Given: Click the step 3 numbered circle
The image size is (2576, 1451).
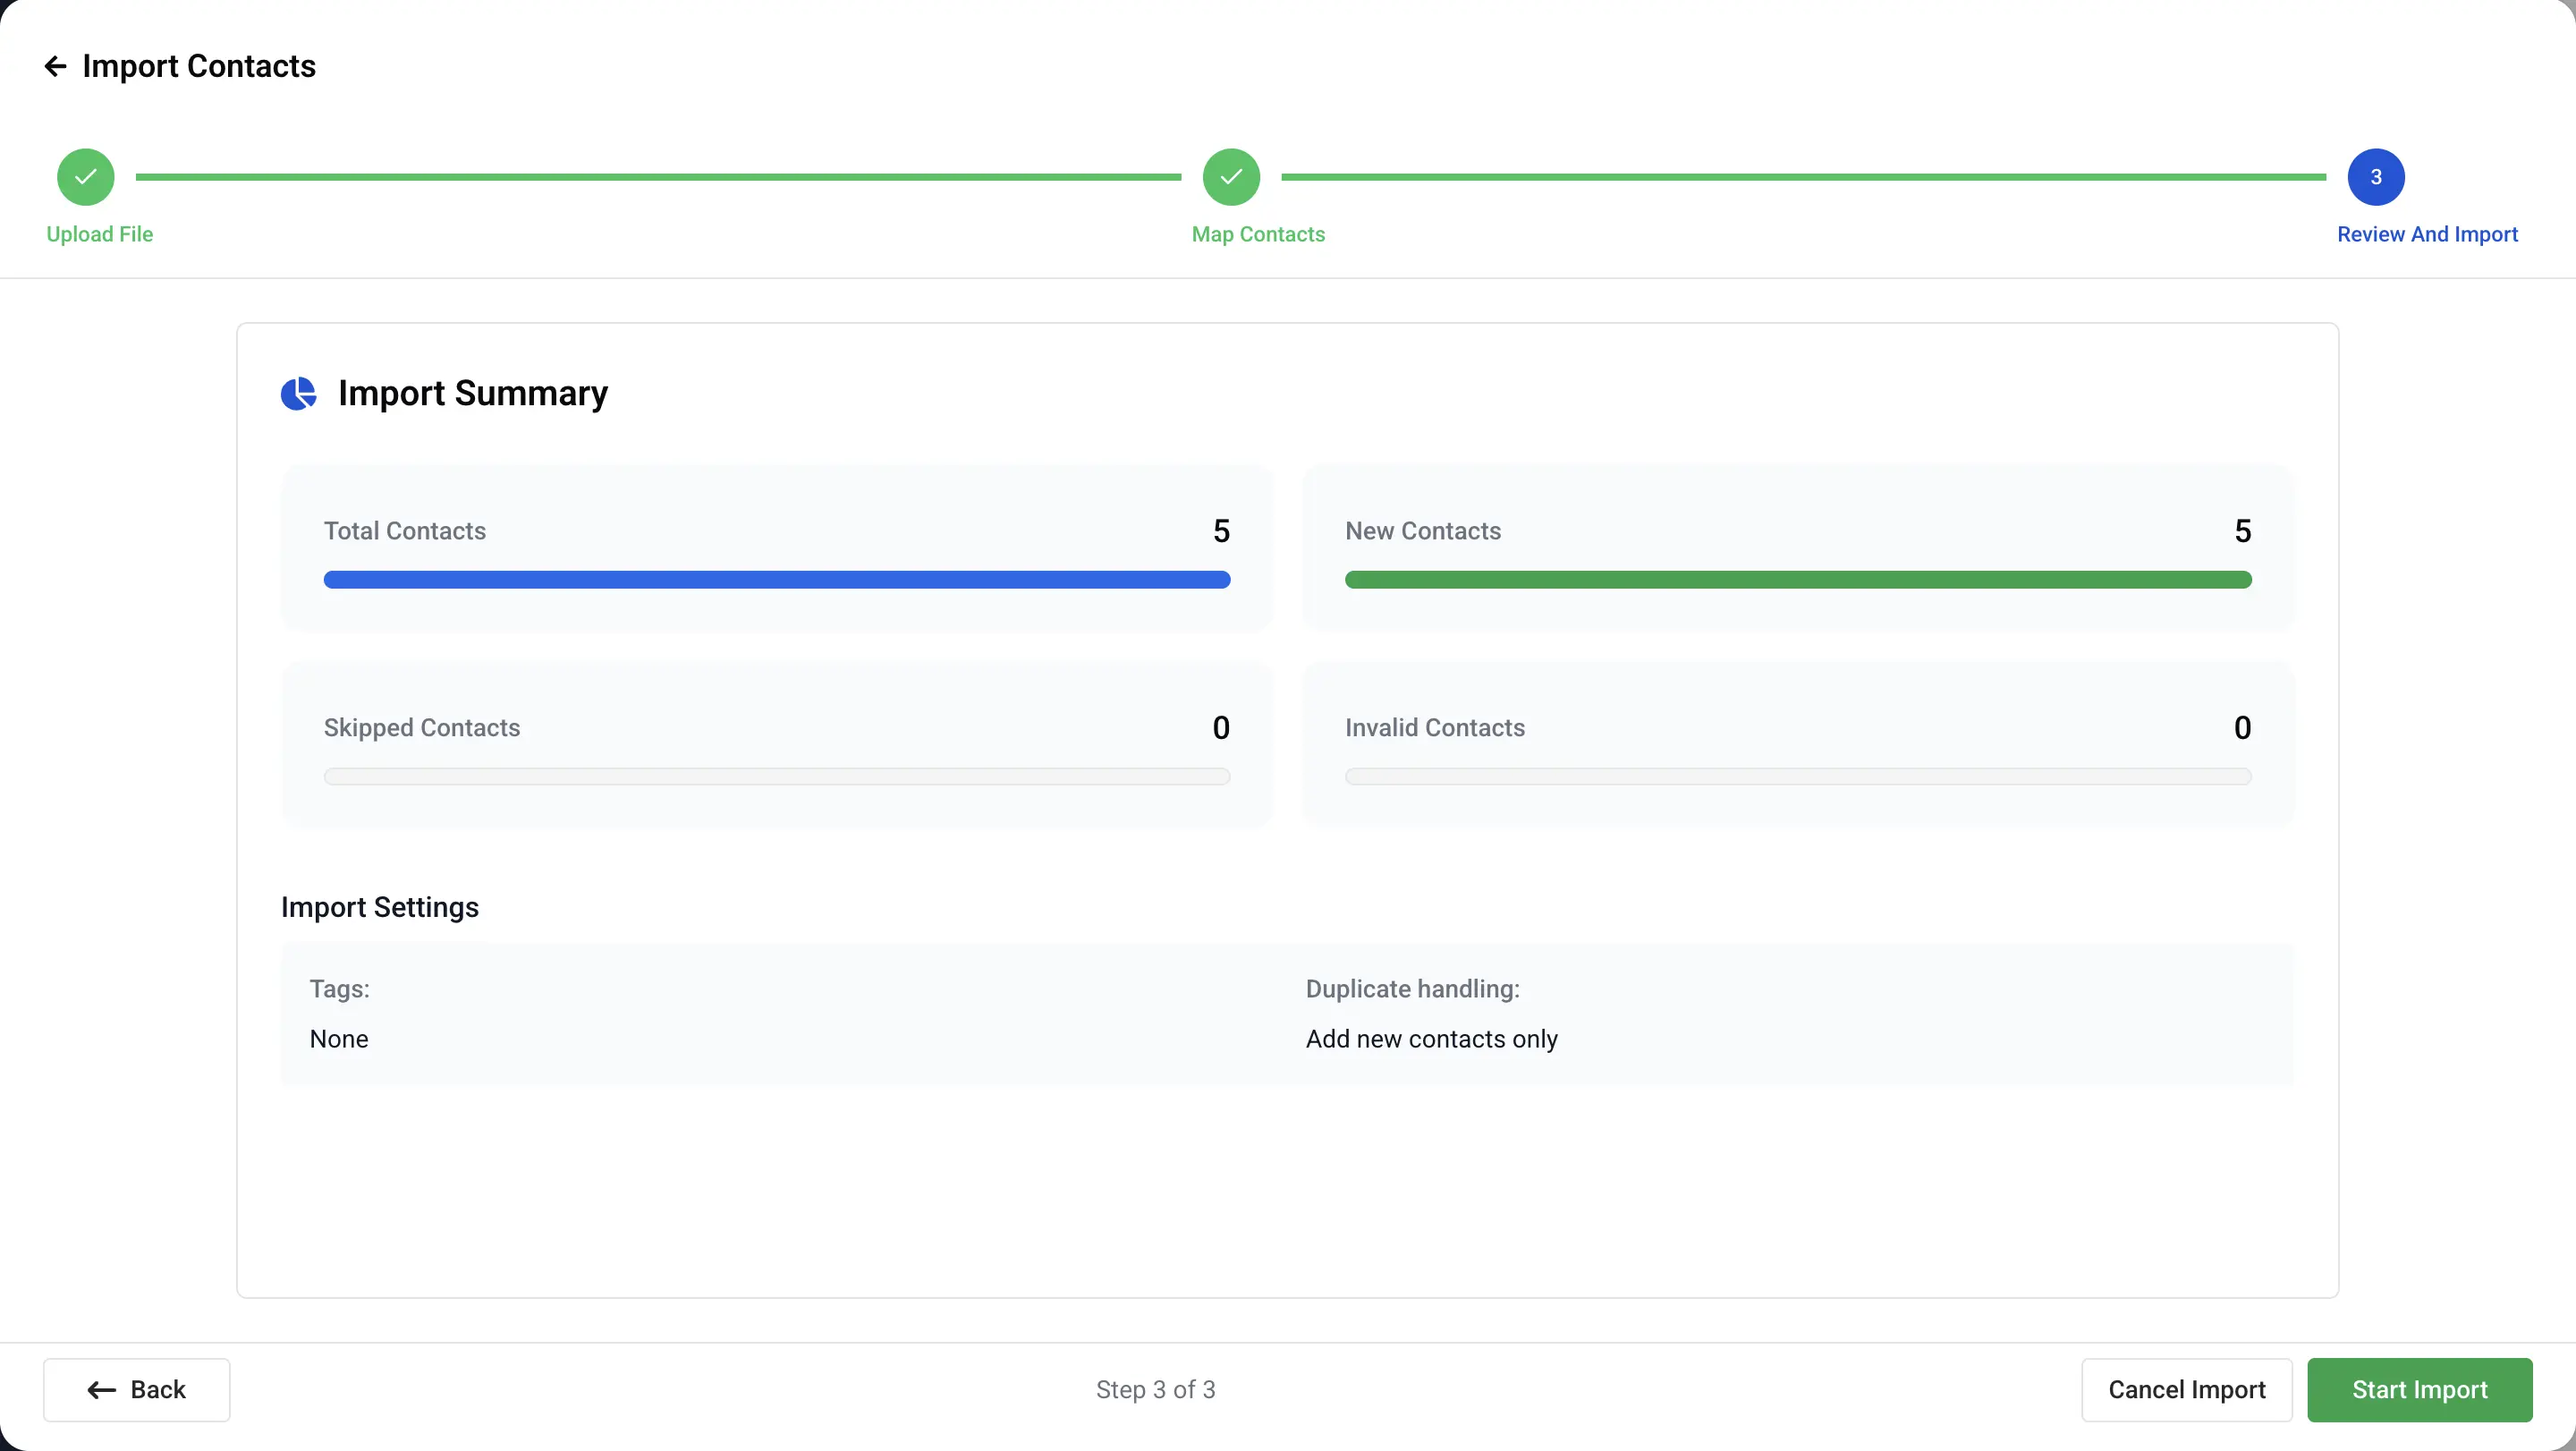Looking at the screenshot, I should point(2376,177).
